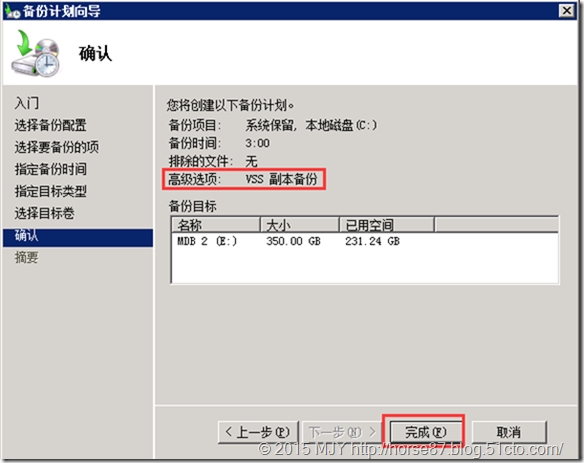
Task: Select the highlighted 确认 step
Action: (x=78, y=238)
